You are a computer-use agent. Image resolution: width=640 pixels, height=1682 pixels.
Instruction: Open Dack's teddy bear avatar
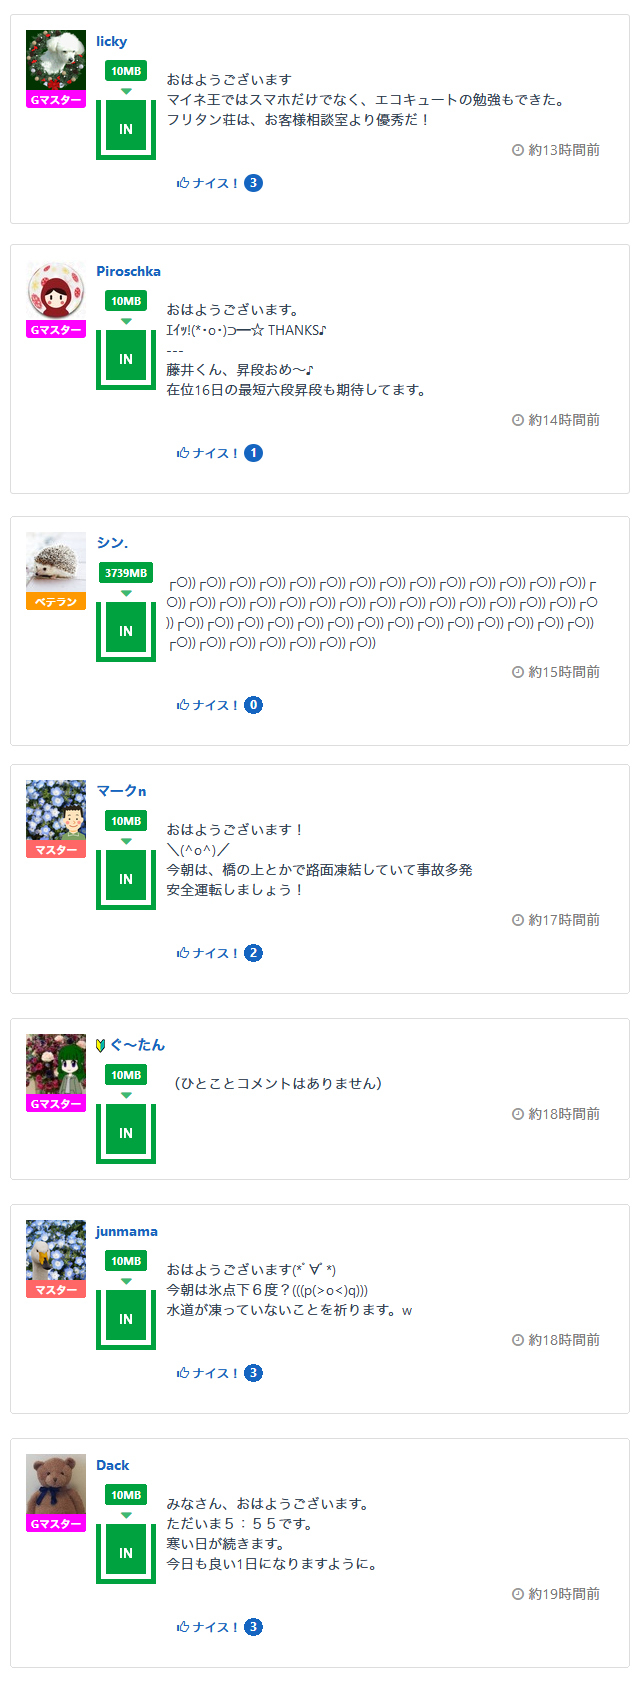(x=56, y=1484)
